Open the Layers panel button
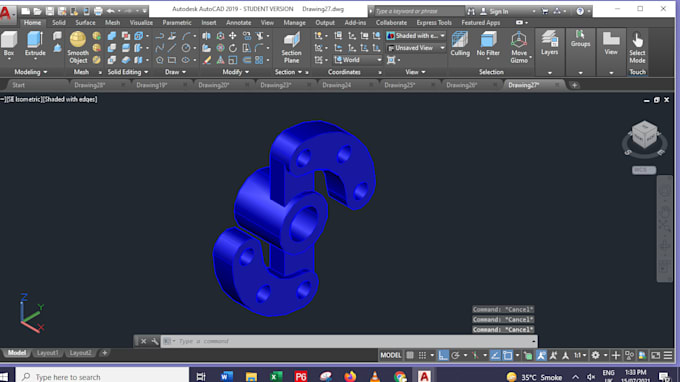This screenshot has height=382, width=680. [549, 43]
